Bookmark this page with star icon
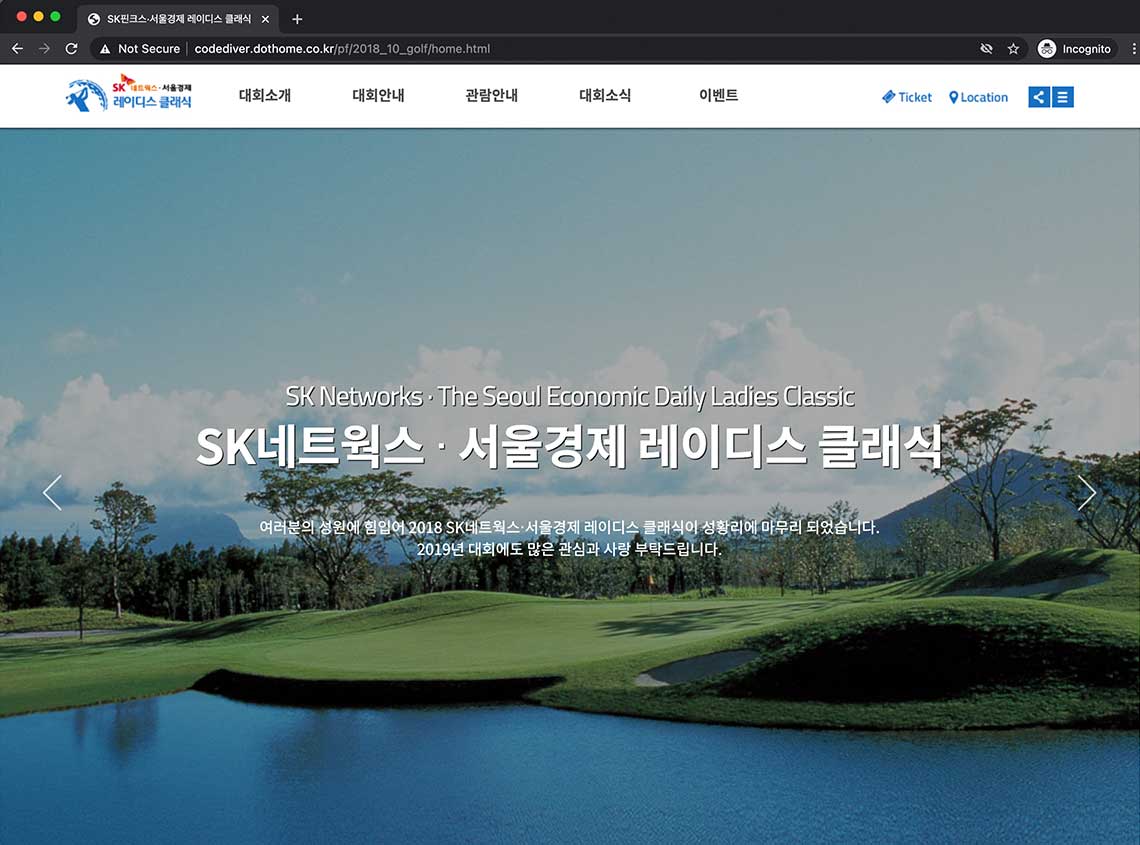1140x845 pixels. (x=1013, y=49)
